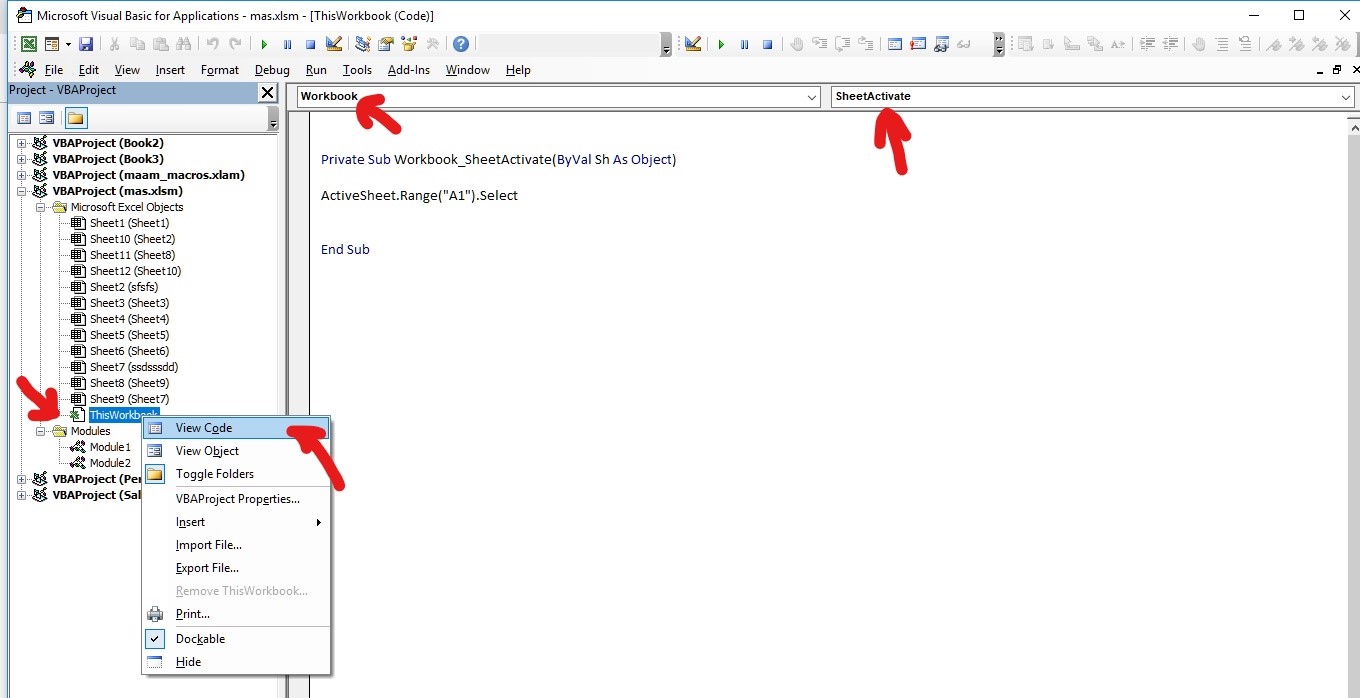
Task: Expand VBAProject (Book2) tree node
Action: click(x=22, y=143)
